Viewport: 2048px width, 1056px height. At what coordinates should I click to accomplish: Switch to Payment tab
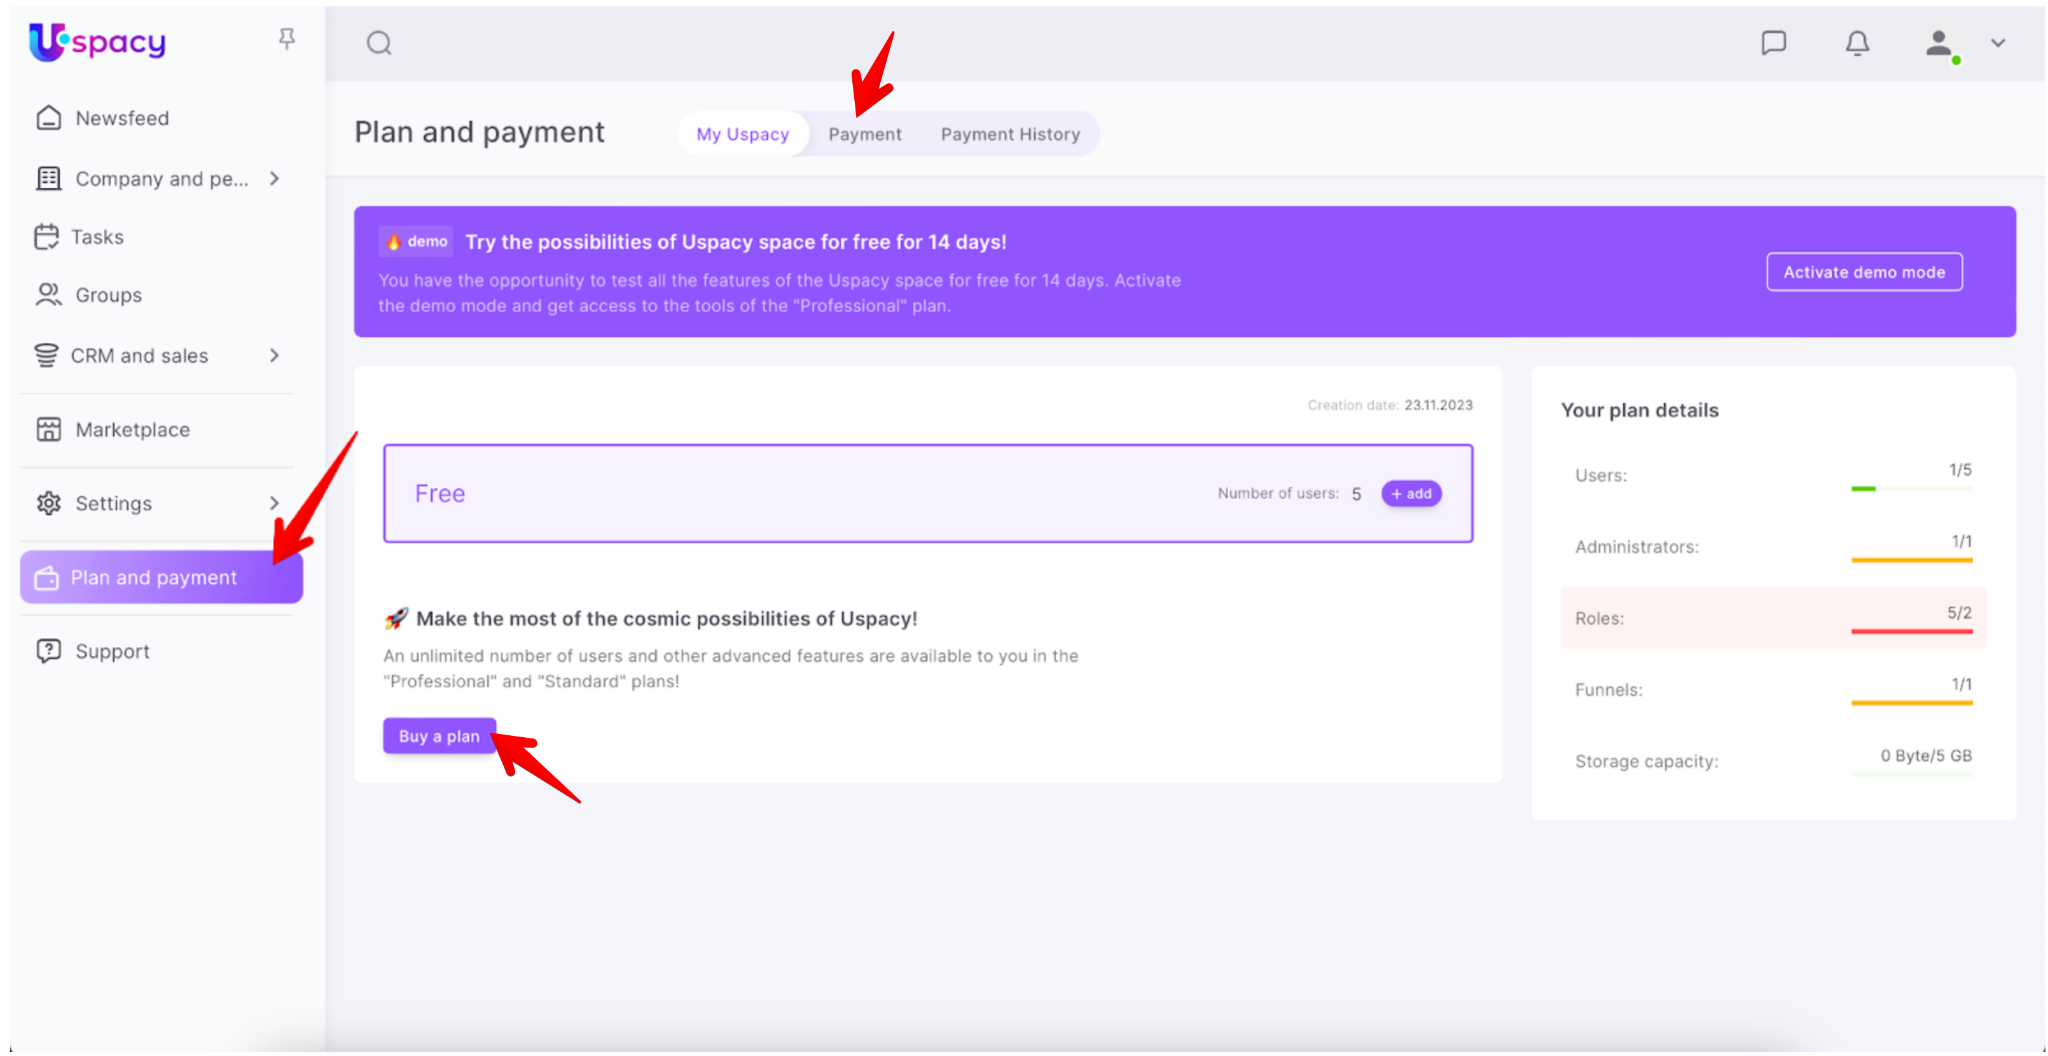click(x=864, y=134)
